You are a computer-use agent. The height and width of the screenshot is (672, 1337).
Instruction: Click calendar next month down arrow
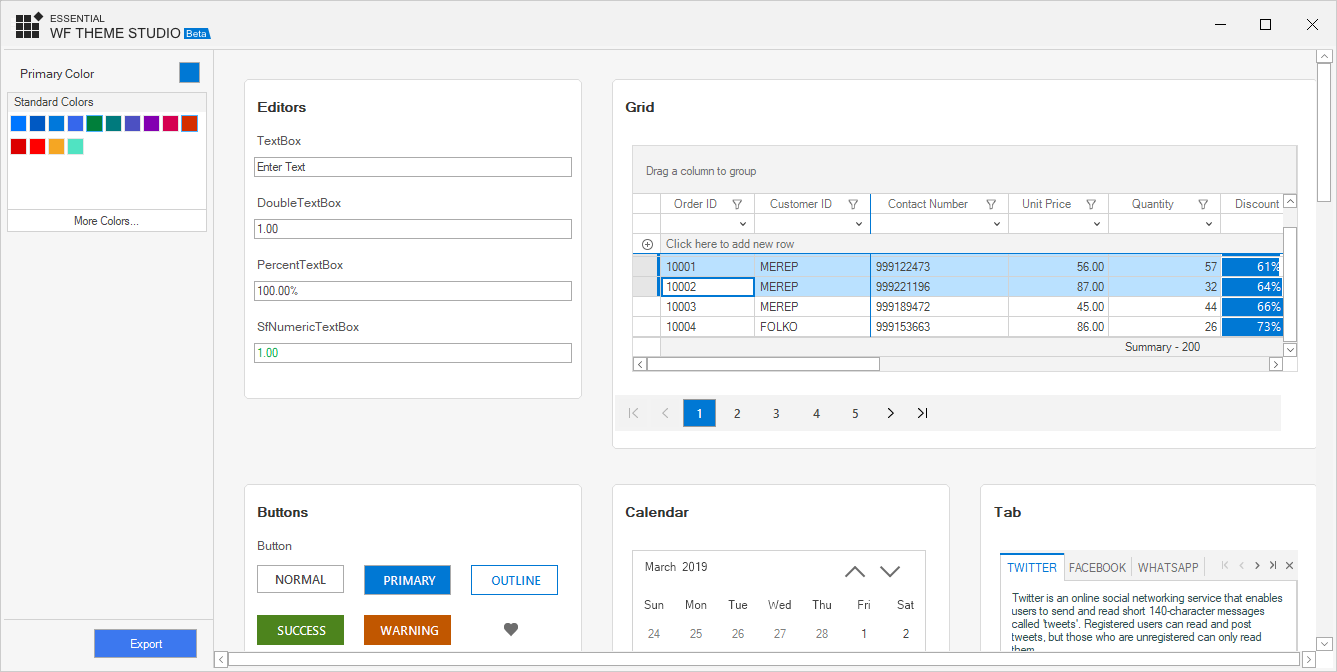click(x=890, y=572)
